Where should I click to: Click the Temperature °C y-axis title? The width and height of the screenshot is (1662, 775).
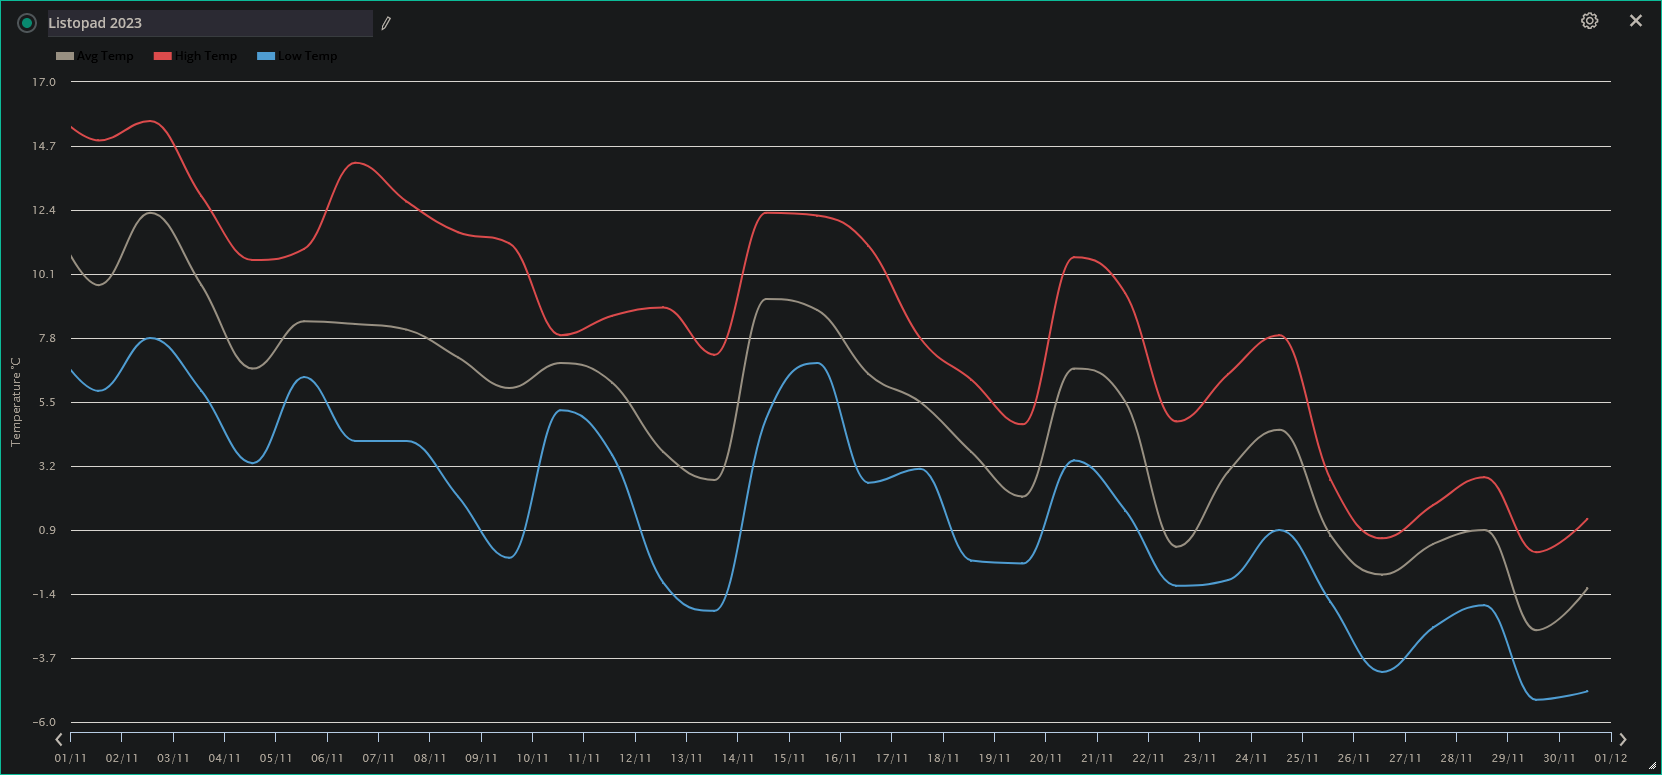(16, 401)
